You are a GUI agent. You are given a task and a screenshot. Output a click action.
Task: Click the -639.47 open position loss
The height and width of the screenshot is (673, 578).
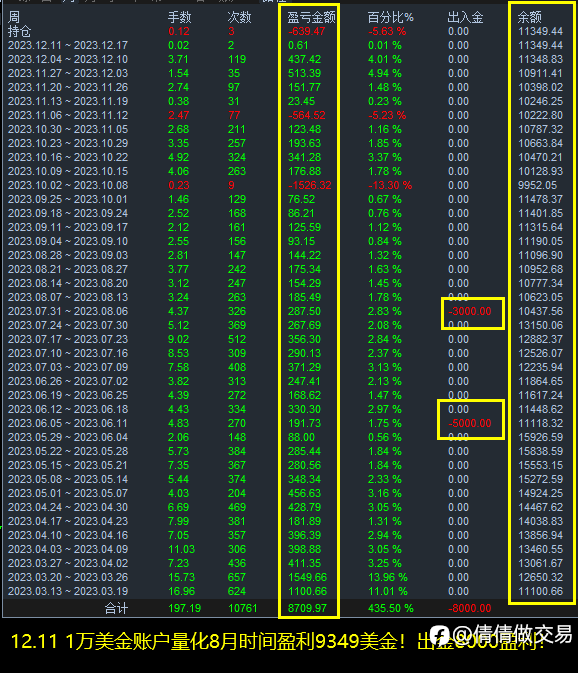[306, 31]
